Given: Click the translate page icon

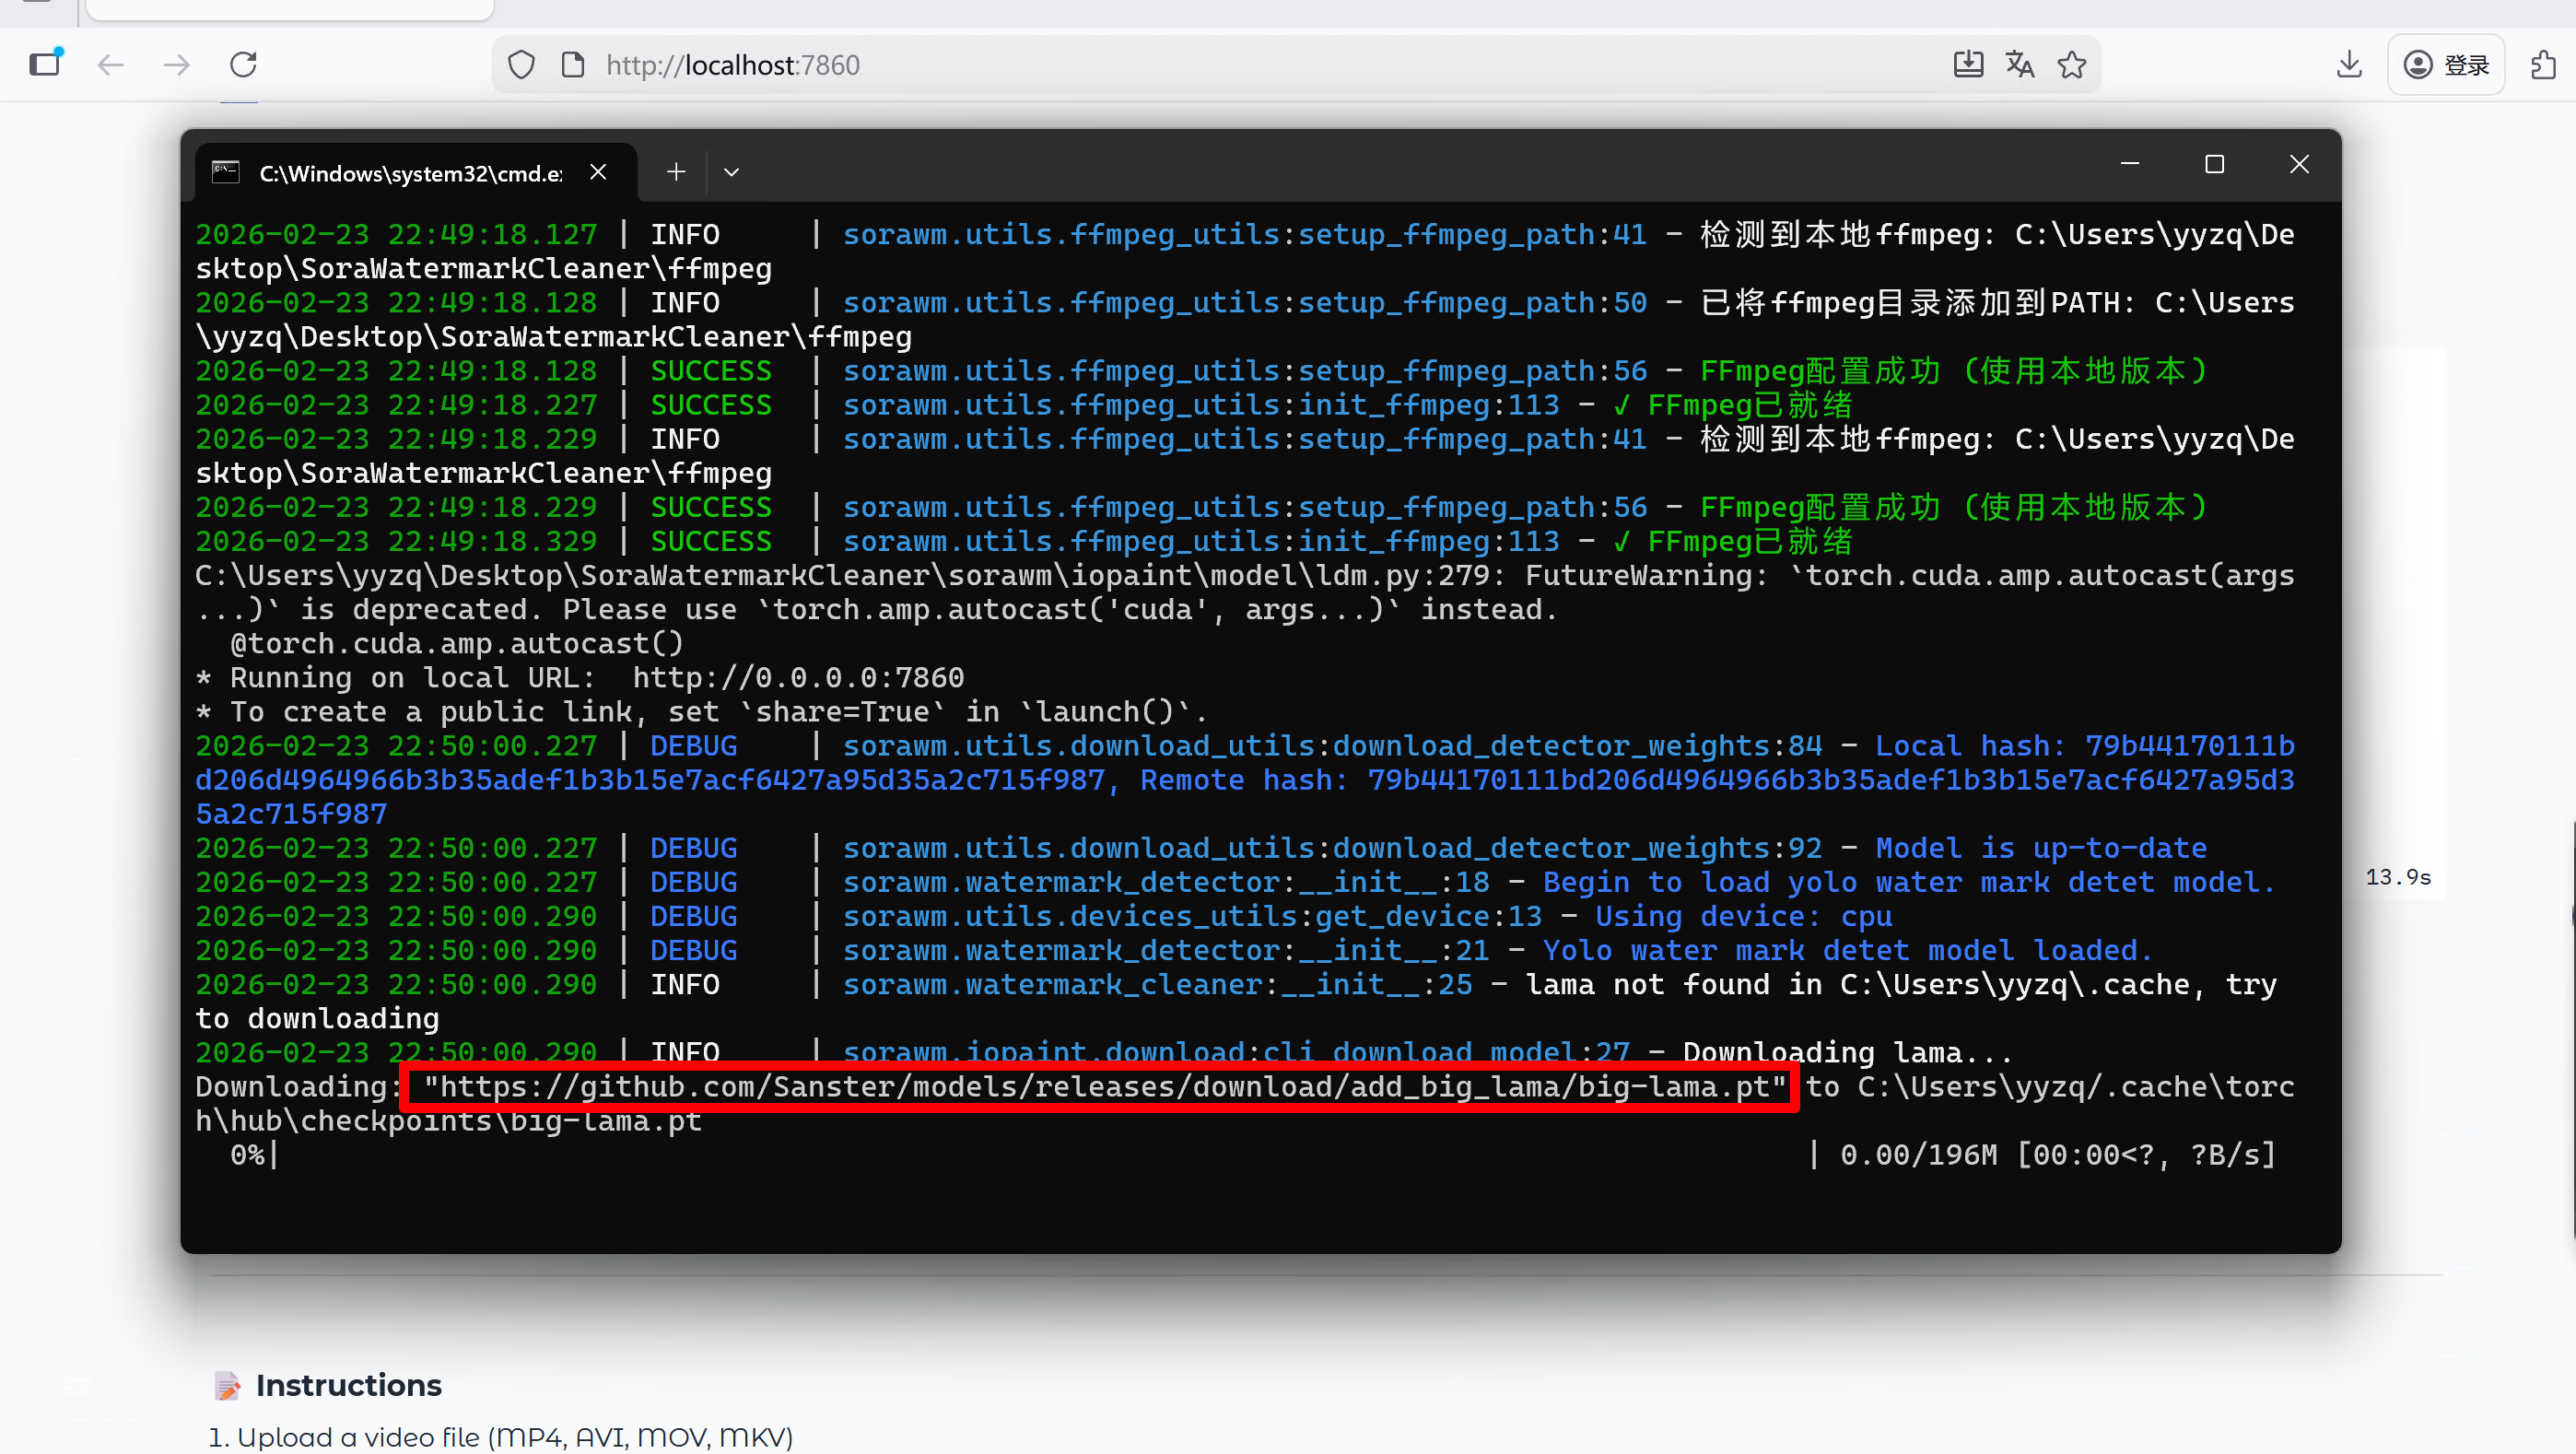Looking at the screenshot, I should (x=2019, y=65).
